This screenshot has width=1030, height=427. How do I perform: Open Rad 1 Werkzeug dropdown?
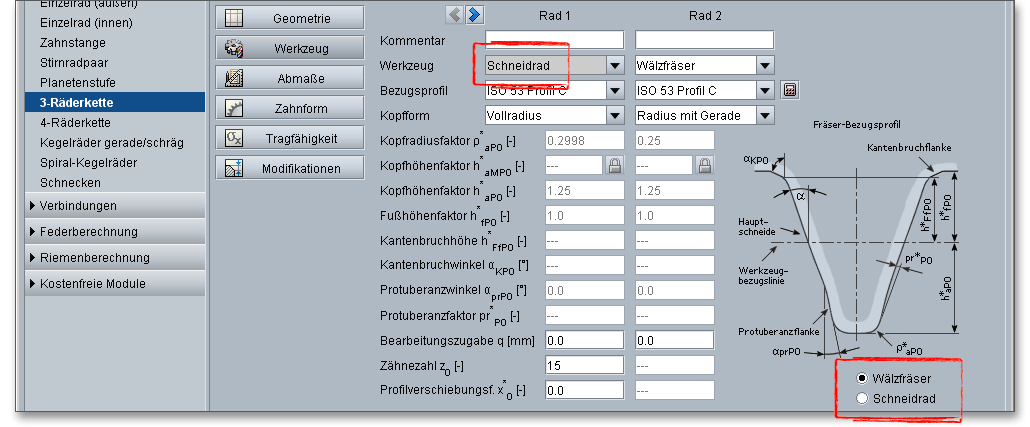coord(614,66)
